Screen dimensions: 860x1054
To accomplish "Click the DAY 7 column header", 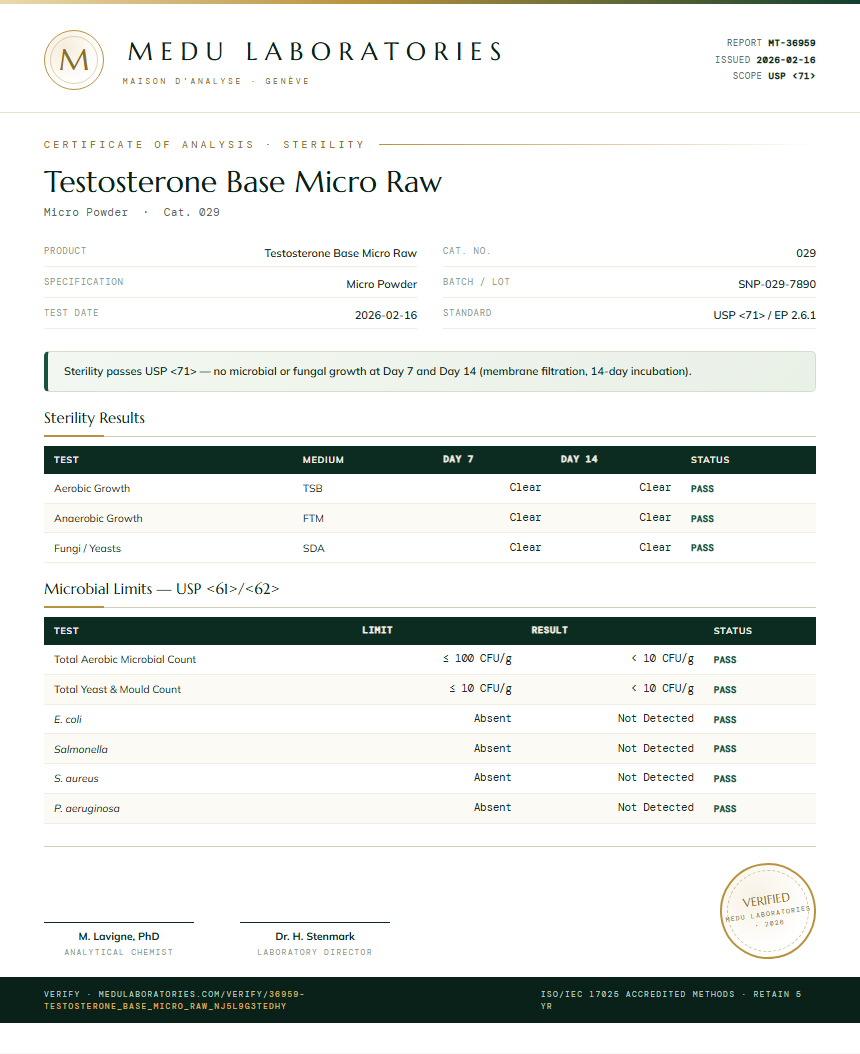I will tap(458, 459).
